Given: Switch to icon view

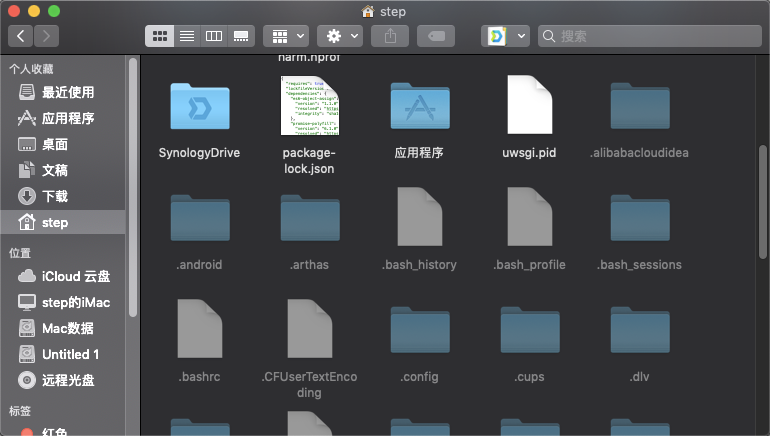Looking at the screenshot, I should [x=160, y=36].
